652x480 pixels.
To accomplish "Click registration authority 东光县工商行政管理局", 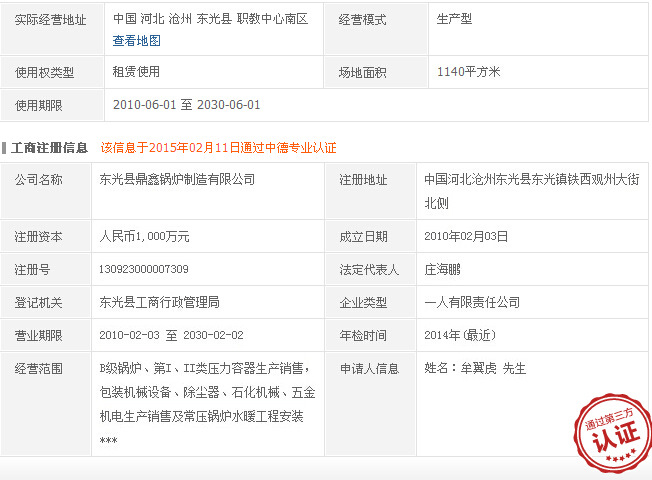I will pos(159,302).
